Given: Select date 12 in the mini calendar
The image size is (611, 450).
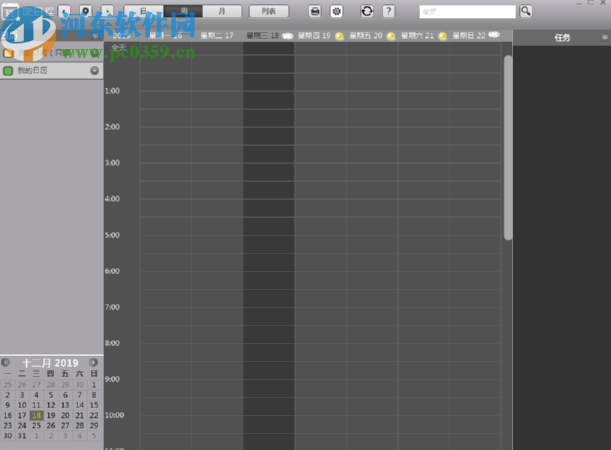Looking at the screenshot, I should (x=51, y=405).
